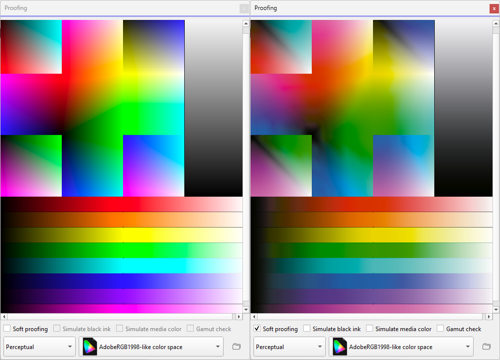Click scroll down arrow in left image view

click(246, 310)
